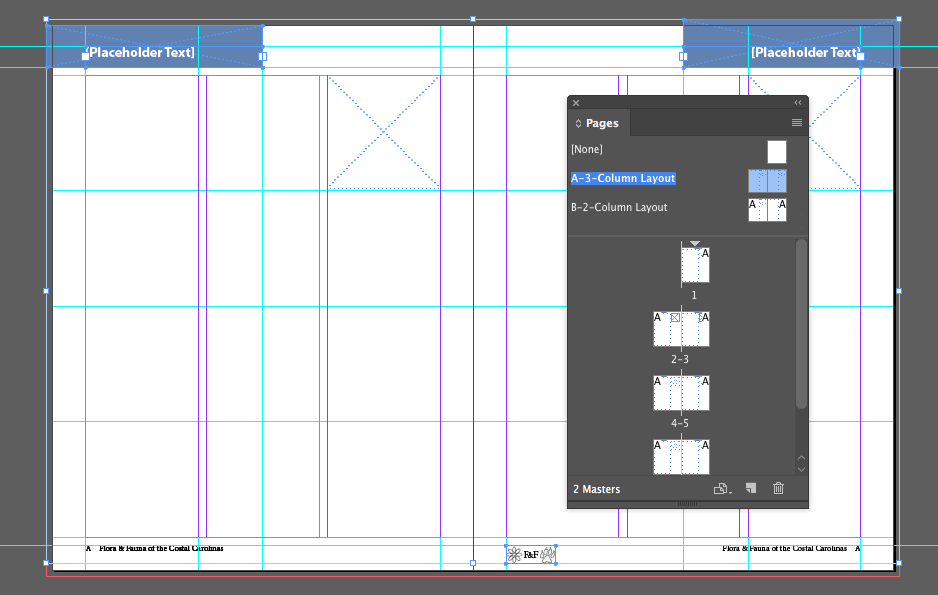Click the Pages panel scroll down arrow

[x=802, y=470]
